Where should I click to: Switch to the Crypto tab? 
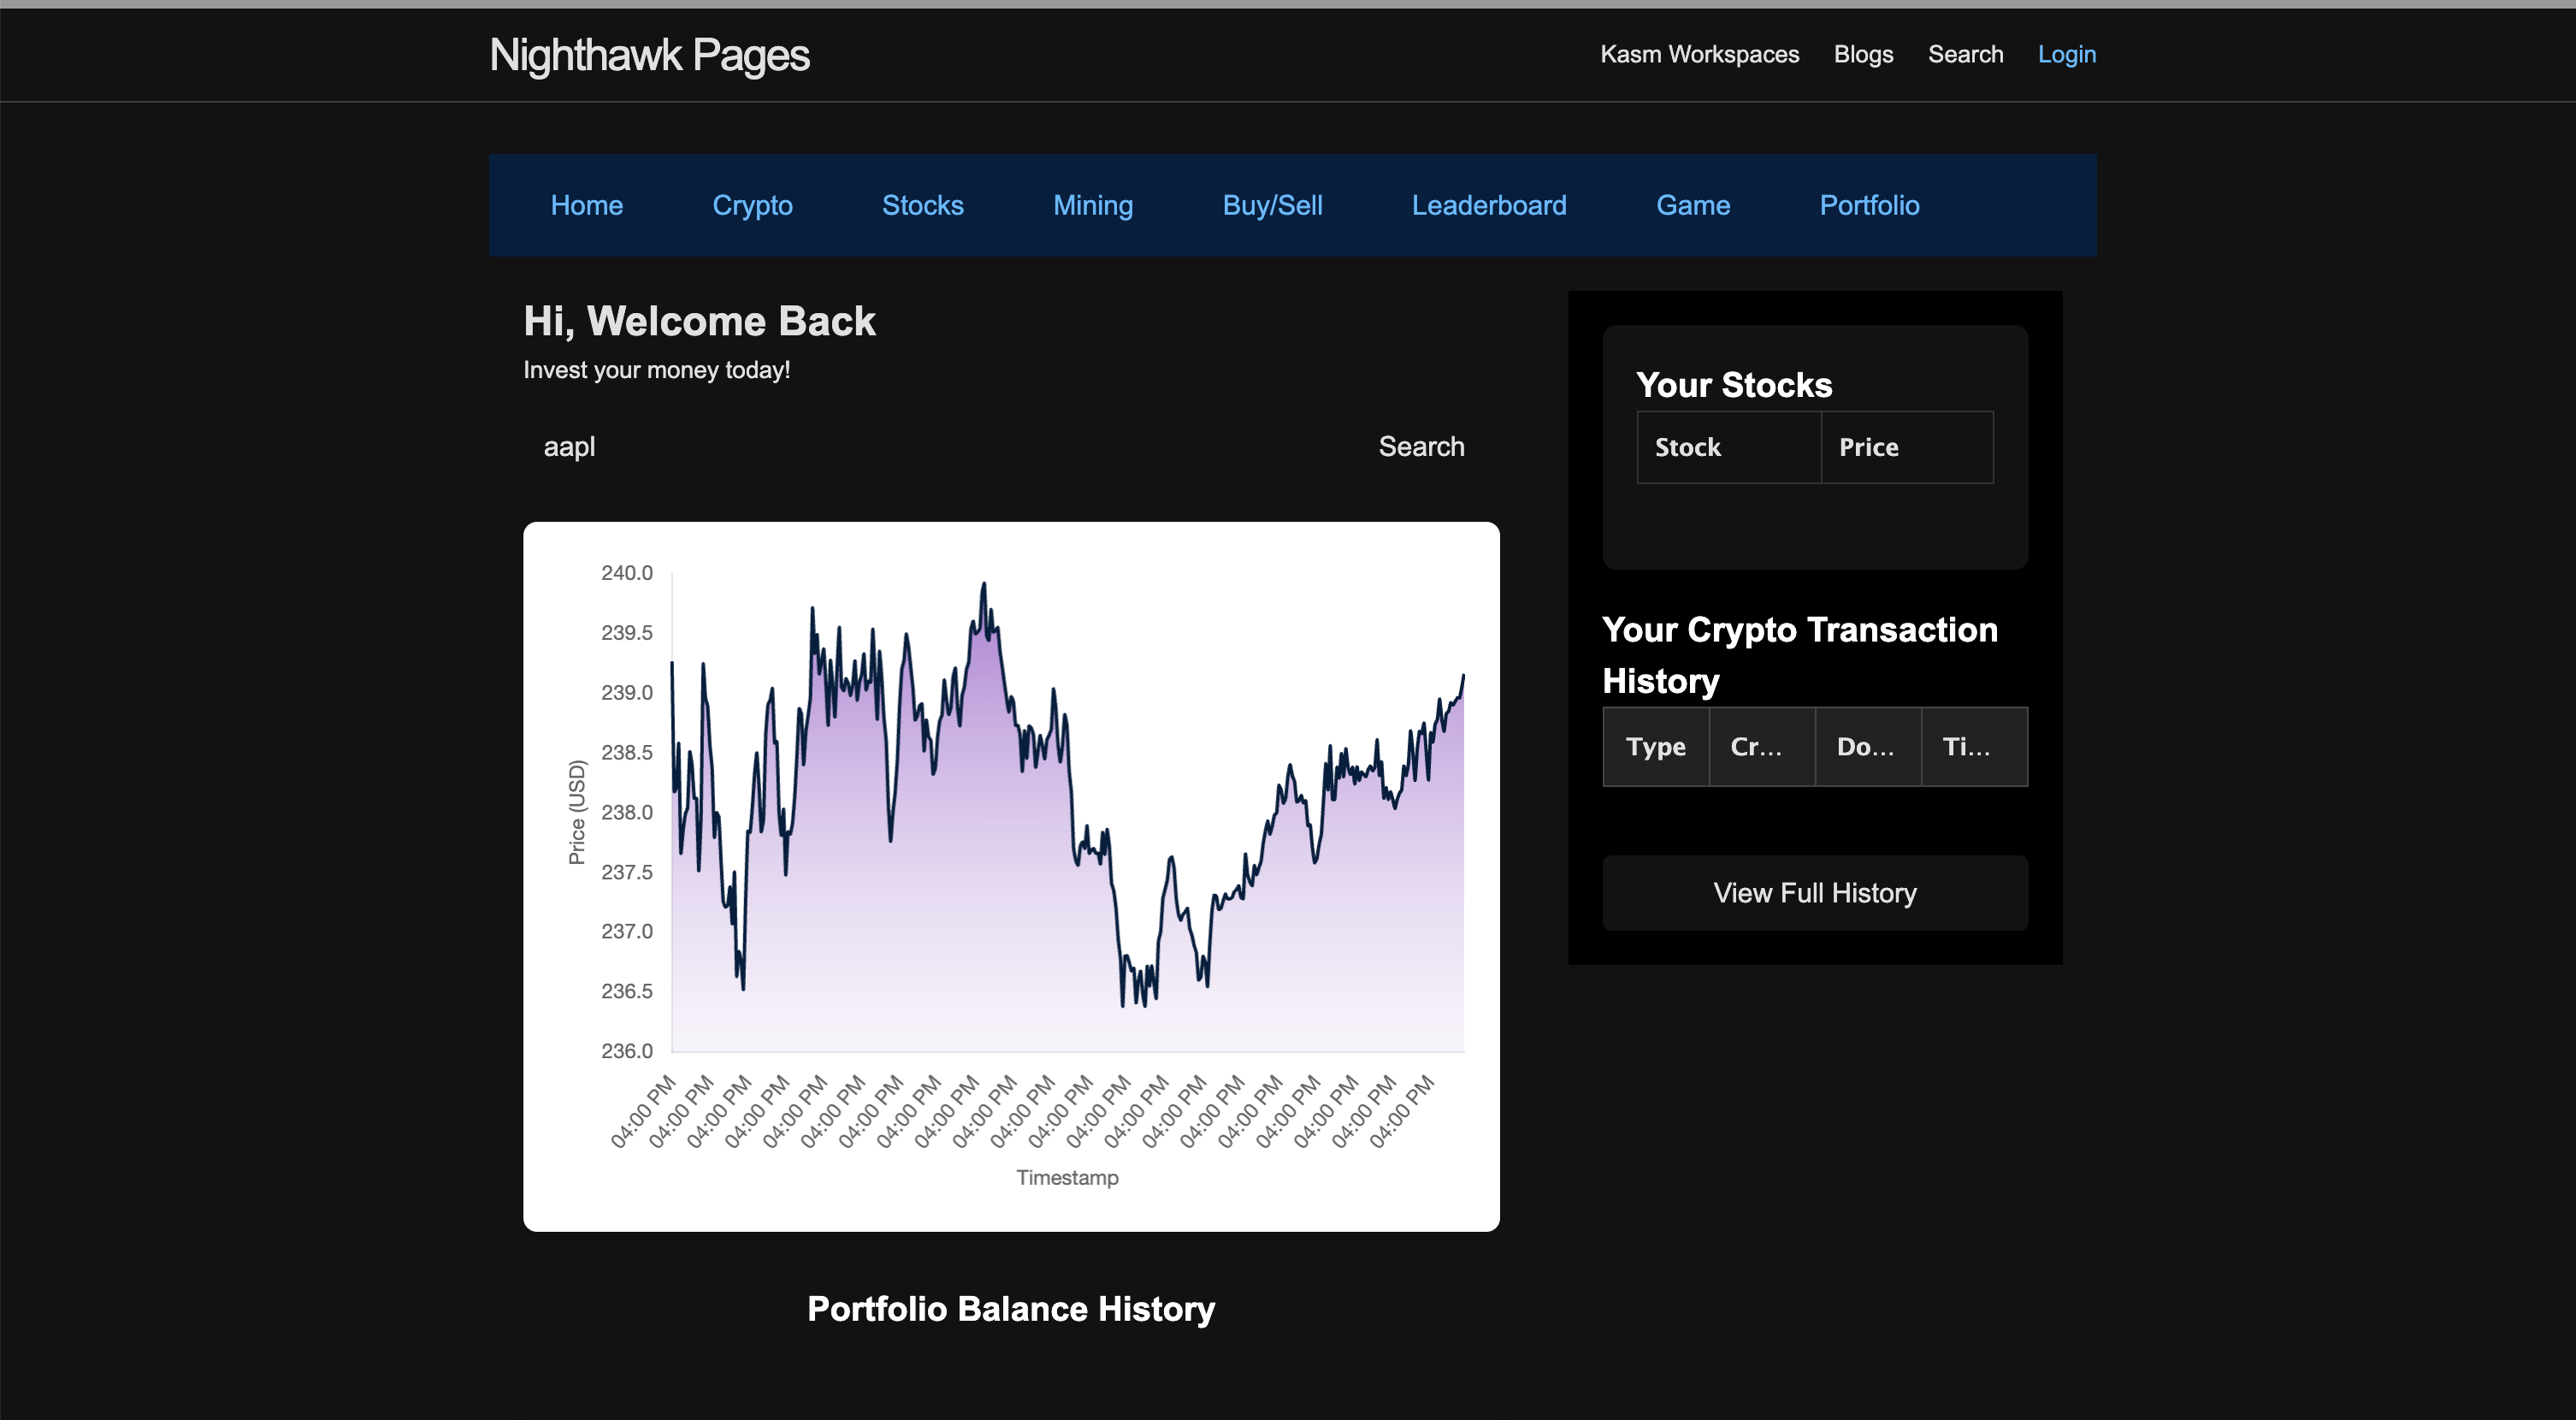coord(752,205)
